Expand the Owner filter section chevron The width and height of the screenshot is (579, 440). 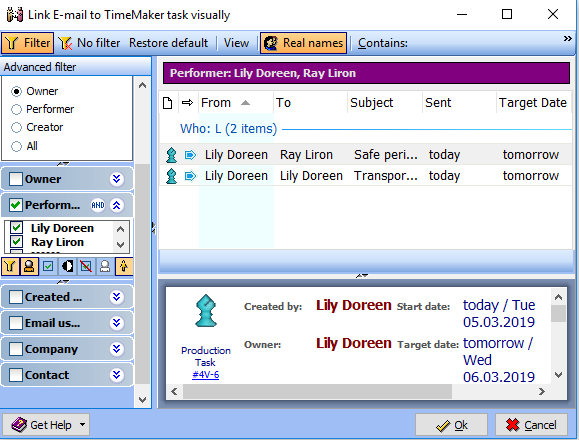pyautogui.click(x=117, y=179)
